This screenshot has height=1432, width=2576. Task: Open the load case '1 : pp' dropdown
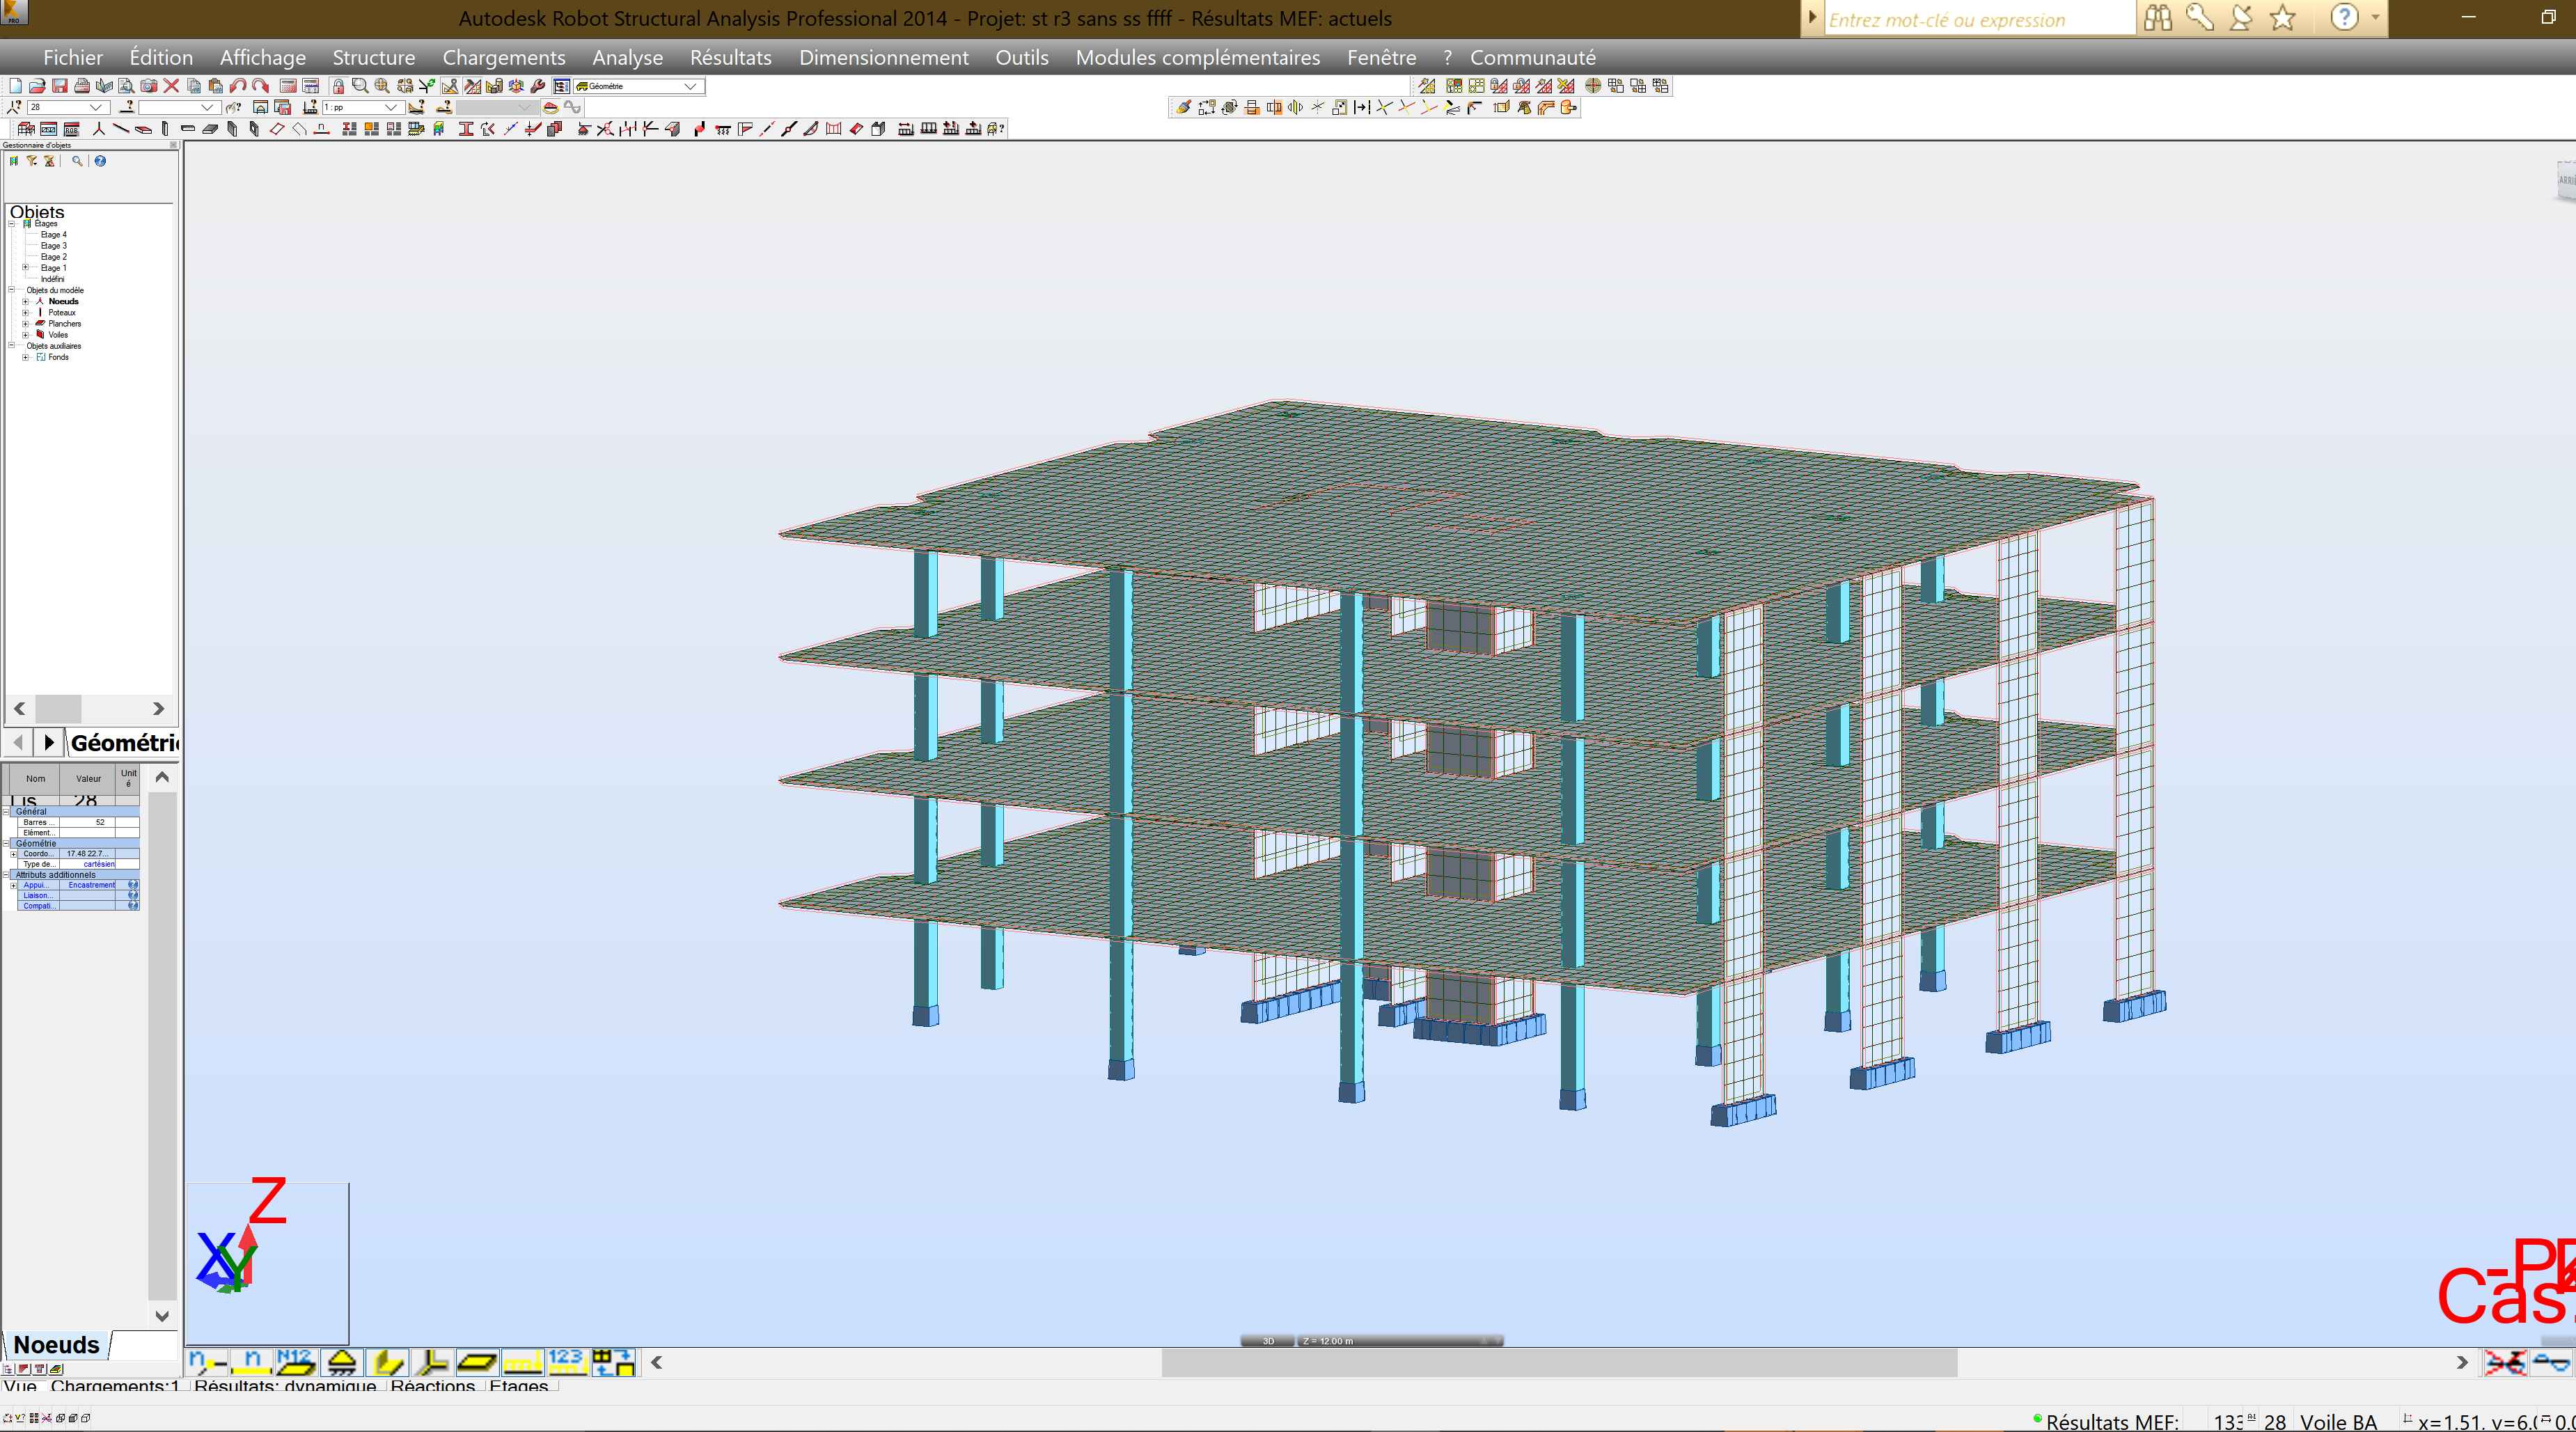click(391, 108)
